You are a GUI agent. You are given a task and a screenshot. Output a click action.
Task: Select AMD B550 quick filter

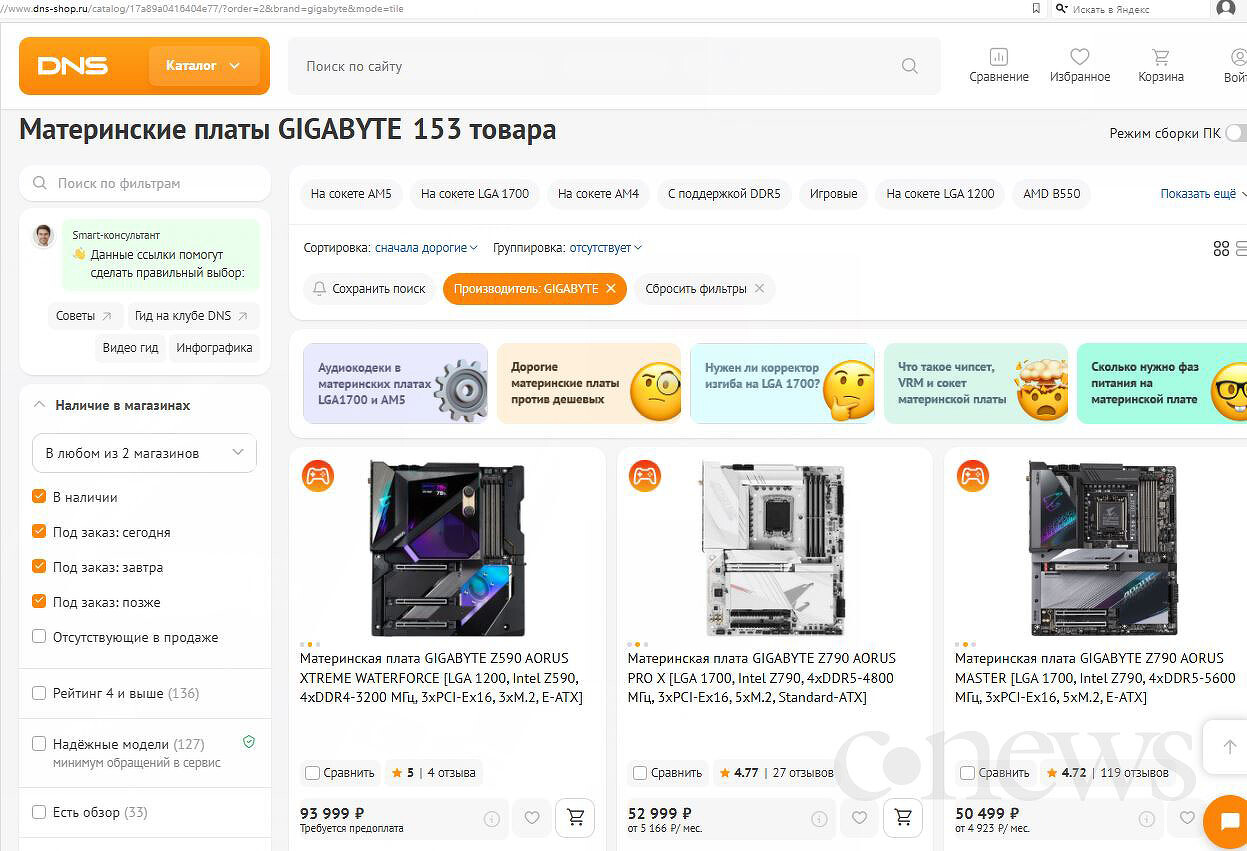[1052, 194]
